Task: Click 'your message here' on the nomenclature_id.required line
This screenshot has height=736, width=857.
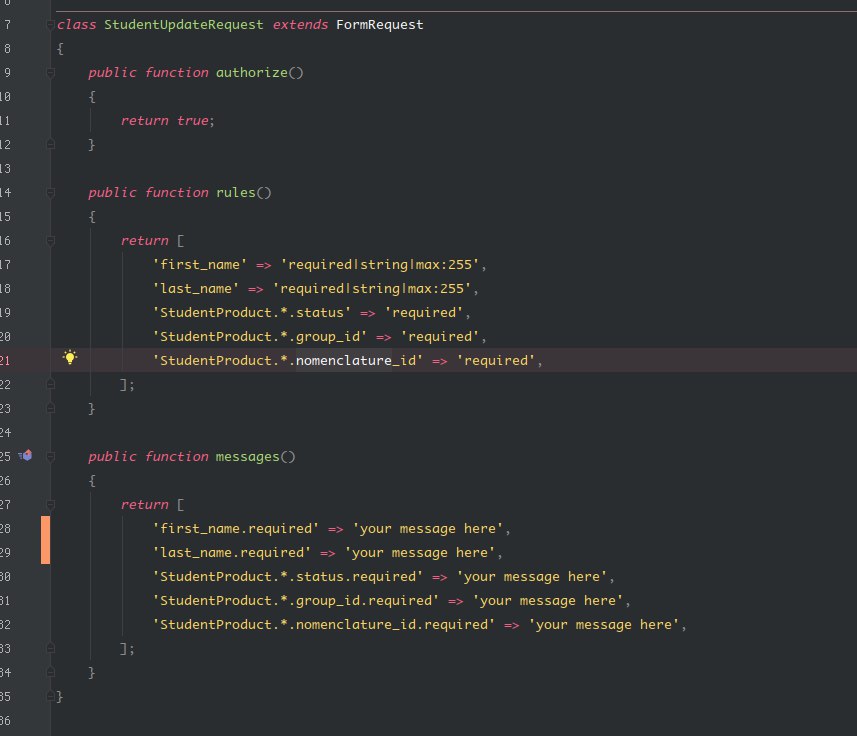Action: [604, 625]
